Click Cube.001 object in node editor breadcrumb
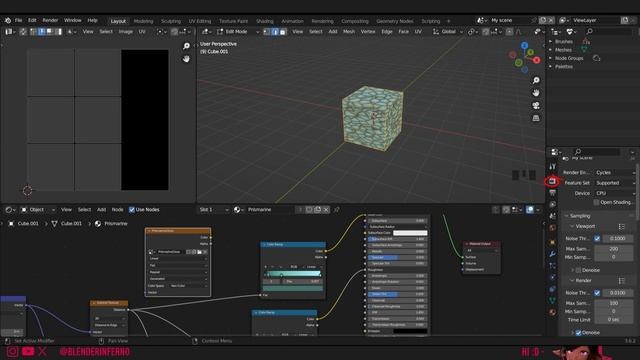The width and height of the screenshot is (640, 360). pyautogui.click(x=28, y=224)
